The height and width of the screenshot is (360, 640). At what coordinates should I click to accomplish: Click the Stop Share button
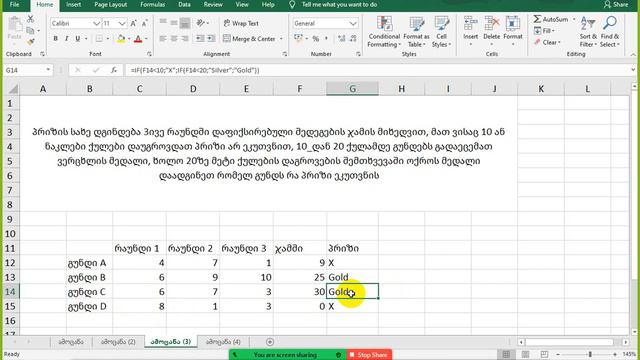coord(368,355)
